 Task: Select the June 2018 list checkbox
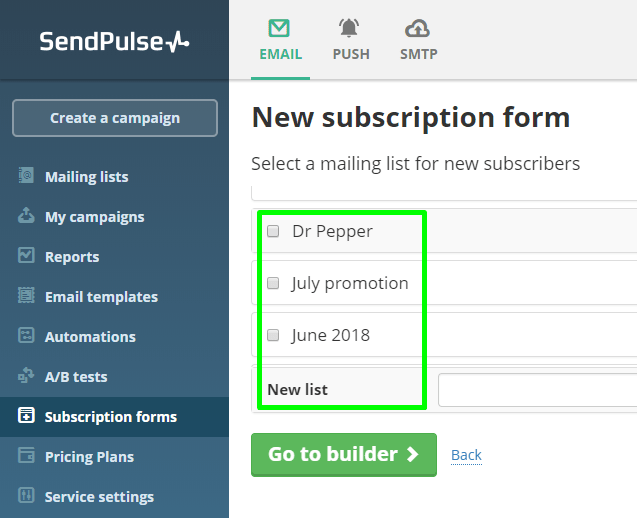coord(273,335)
